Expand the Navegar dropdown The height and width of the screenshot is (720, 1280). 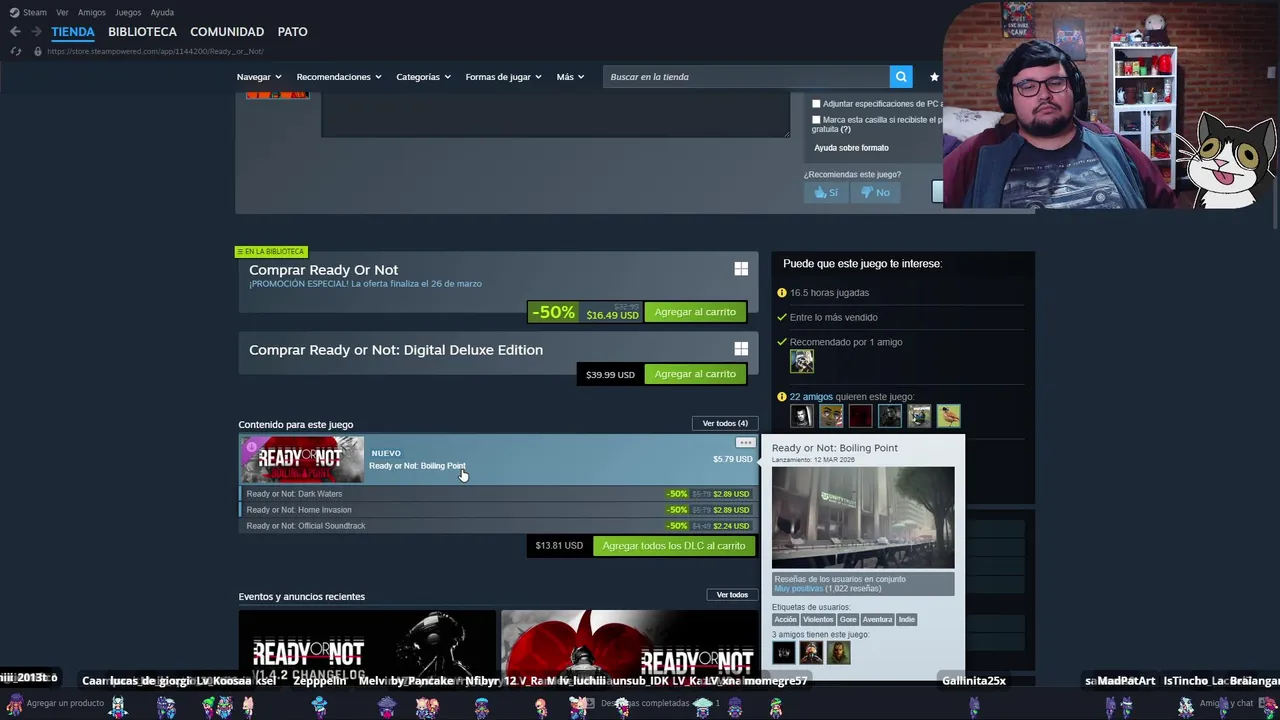click(259, 77)
